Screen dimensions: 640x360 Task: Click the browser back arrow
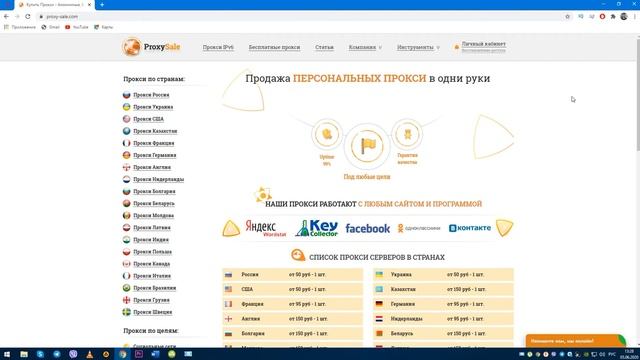(6, 17)
